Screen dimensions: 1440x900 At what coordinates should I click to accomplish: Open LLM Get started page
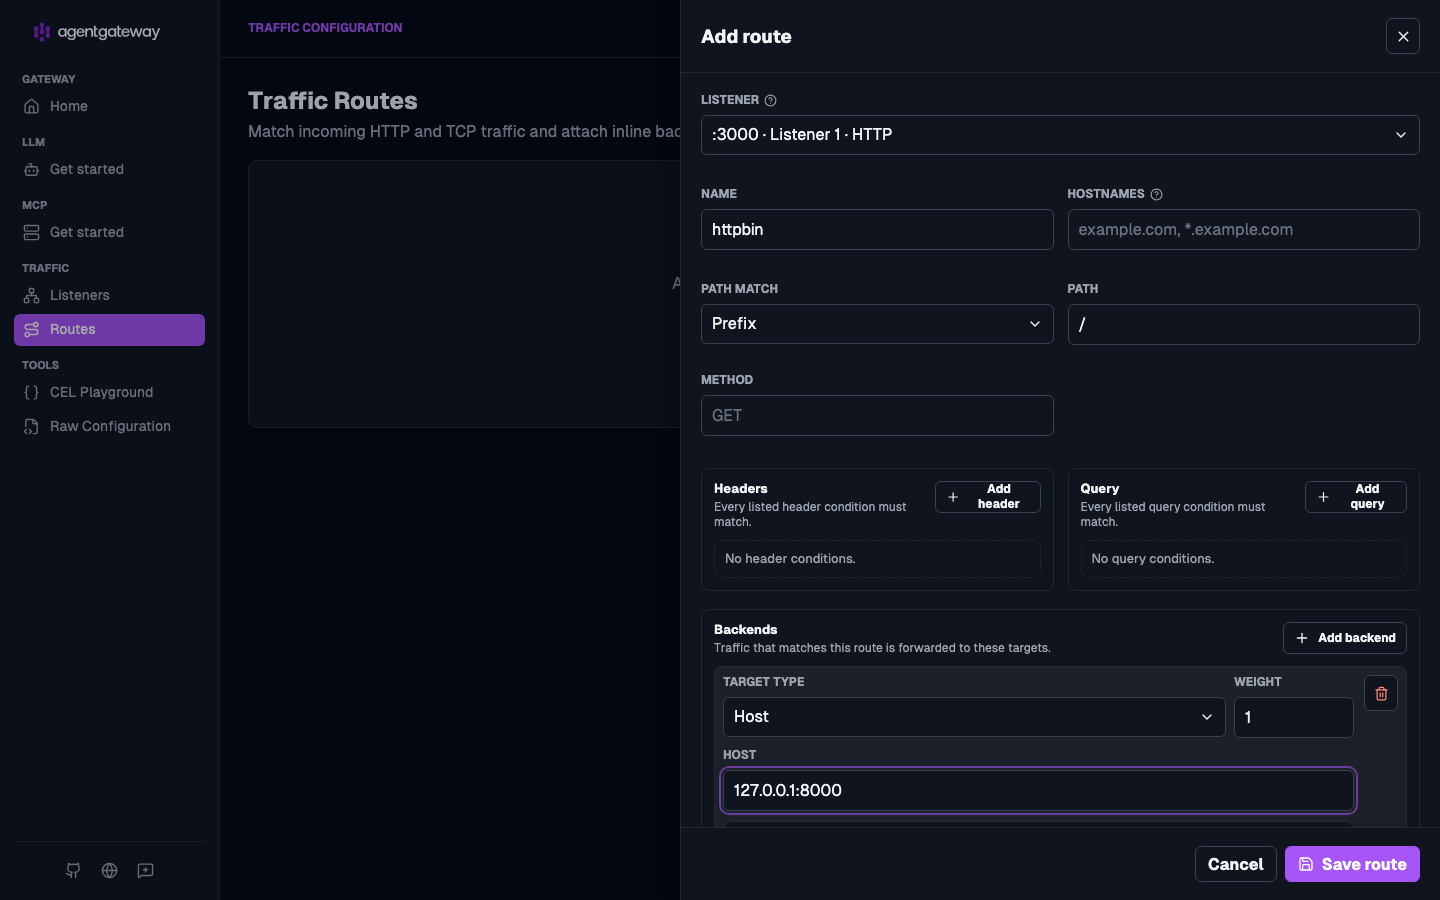point(109,169)
